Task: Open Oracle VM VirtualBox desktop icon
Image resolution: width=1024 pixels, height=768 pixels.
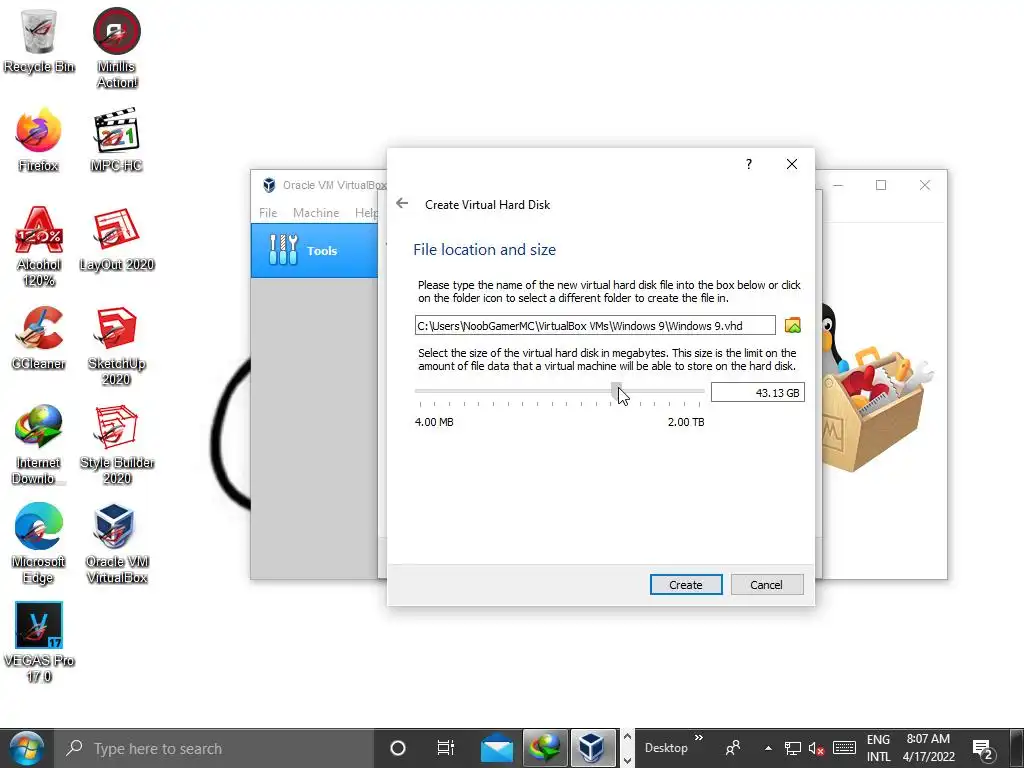Action: pyautogui.click(x=116, y=543)
